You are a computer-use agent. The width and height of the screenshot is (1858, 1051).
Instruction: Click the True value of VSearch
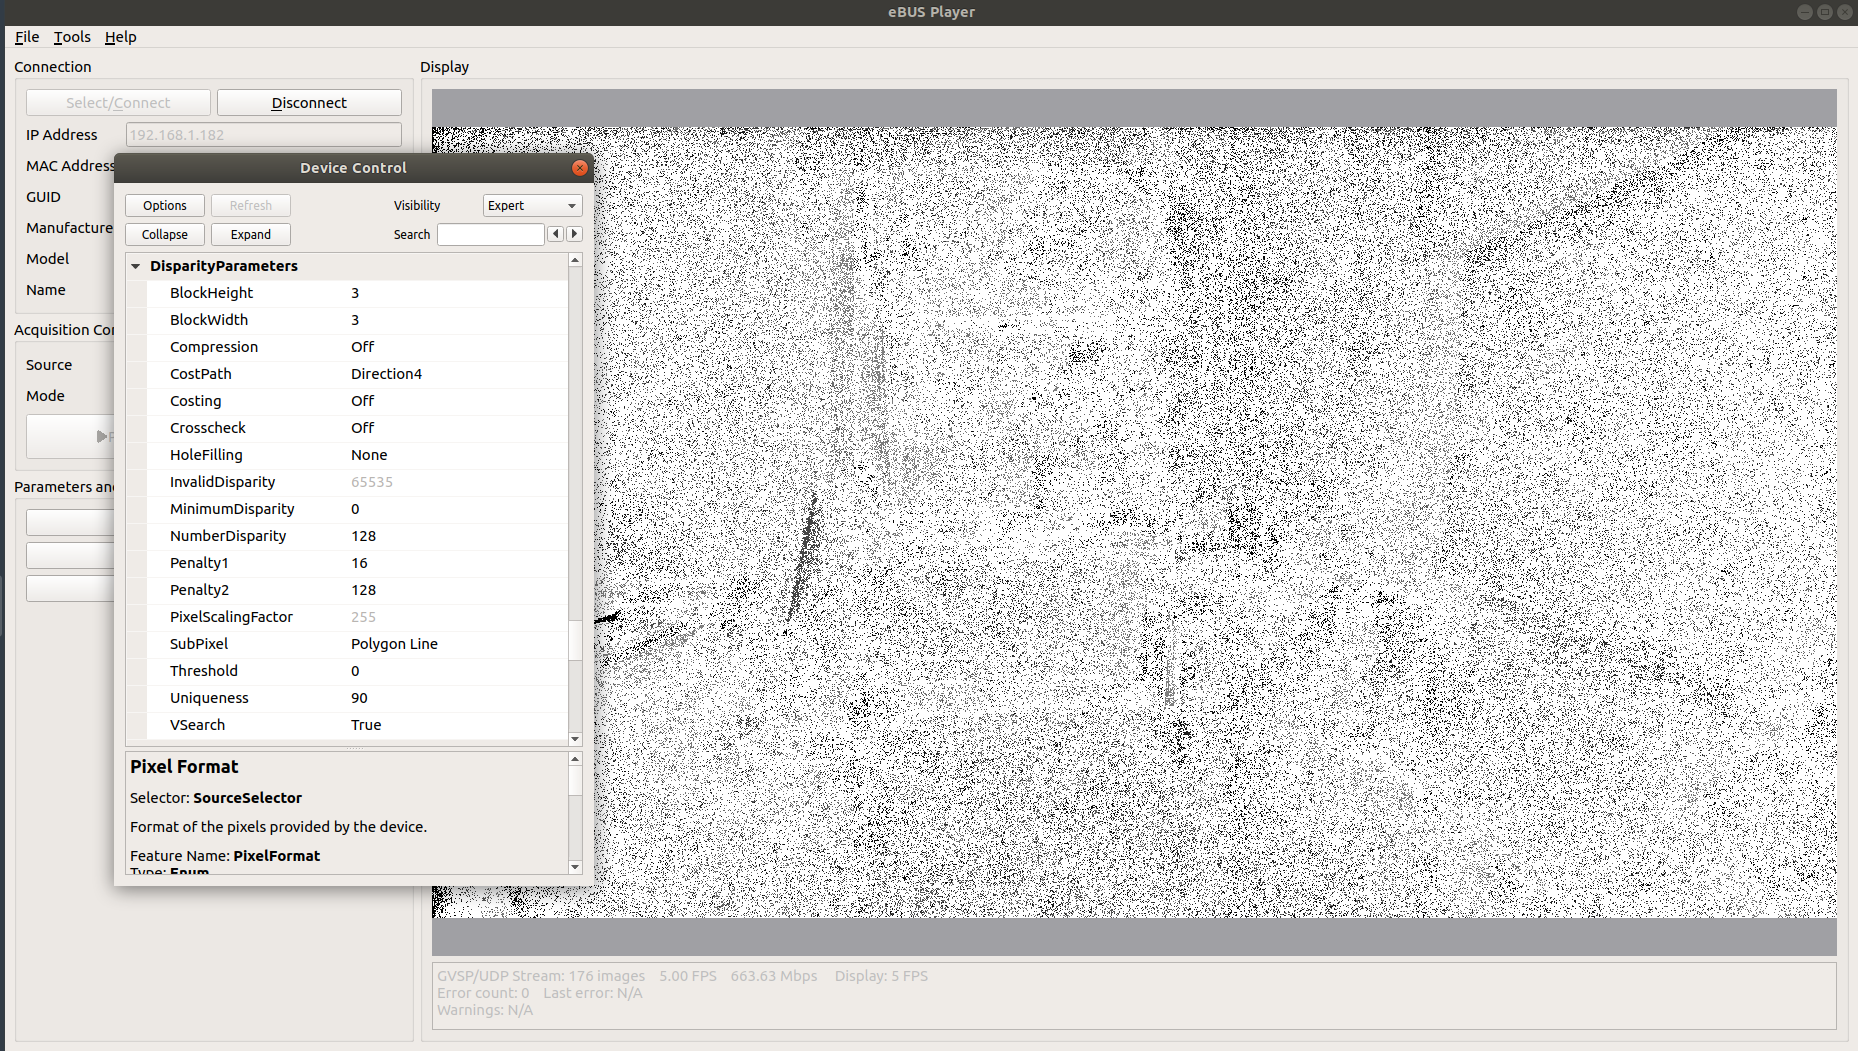[366, 725]
